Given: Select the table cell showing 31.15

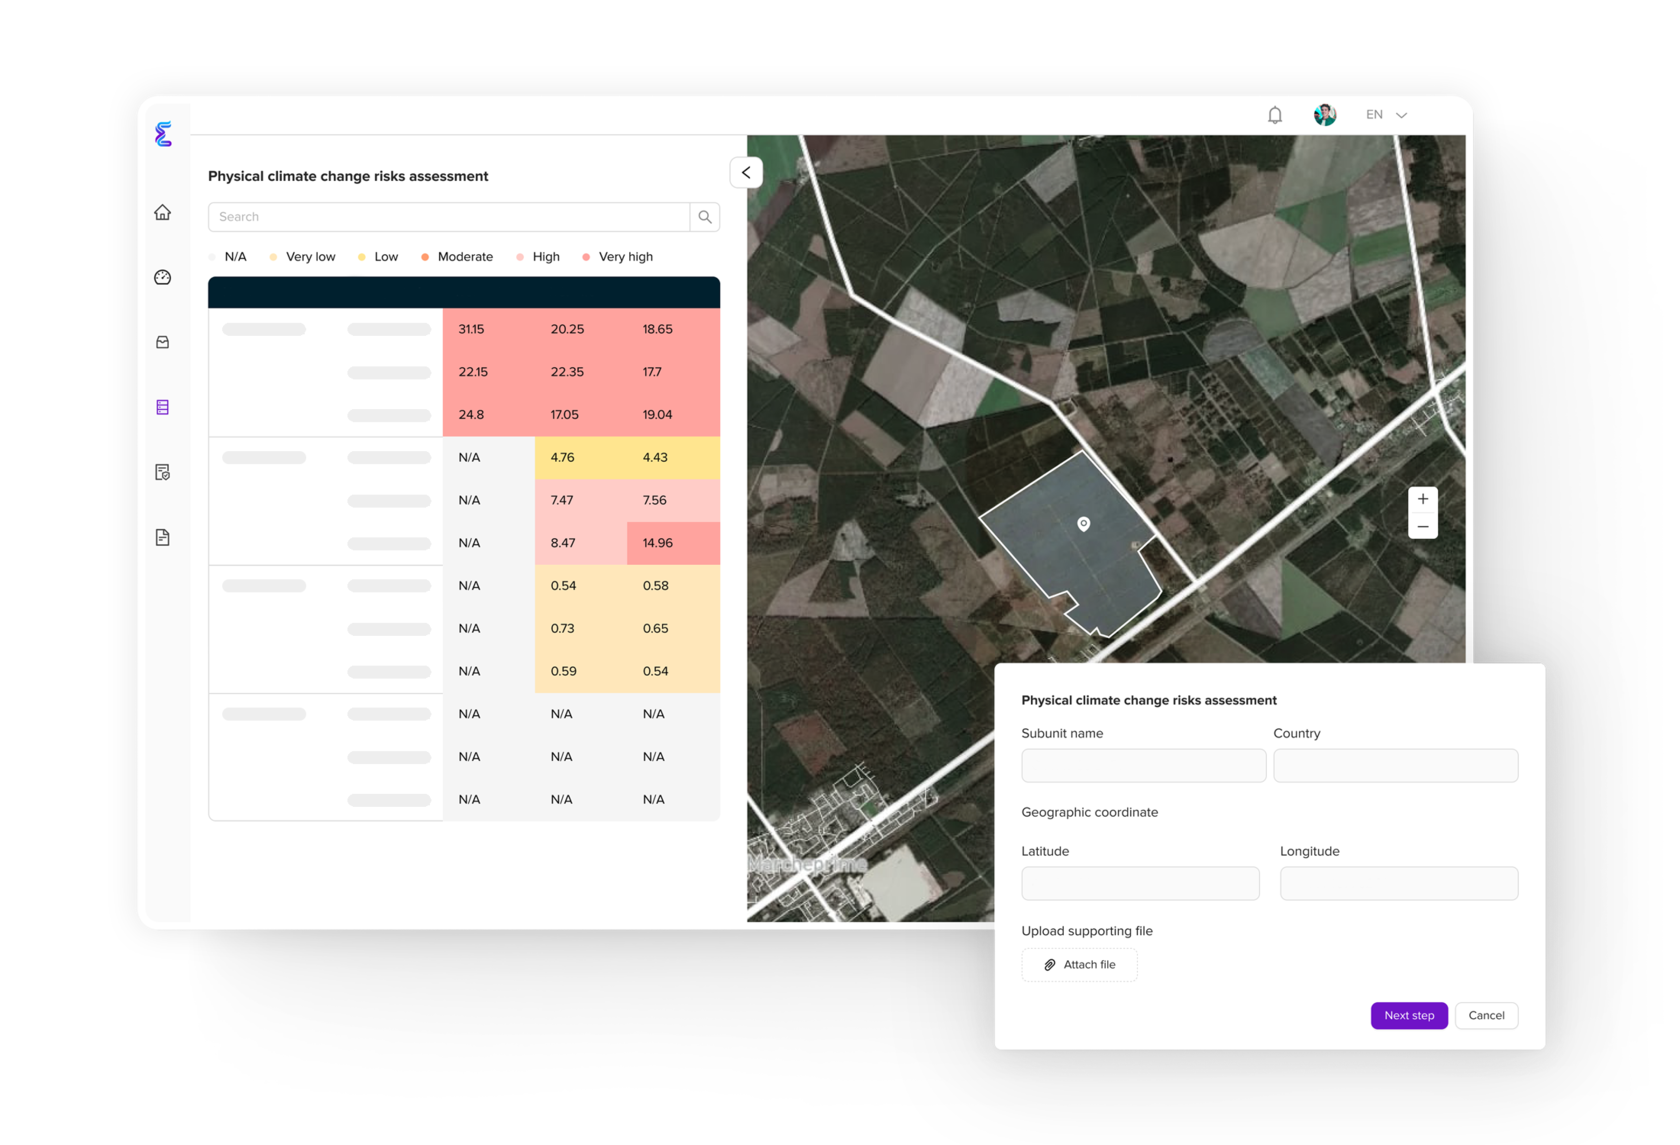Looking at the screenshot, I should tap(489, 329).
